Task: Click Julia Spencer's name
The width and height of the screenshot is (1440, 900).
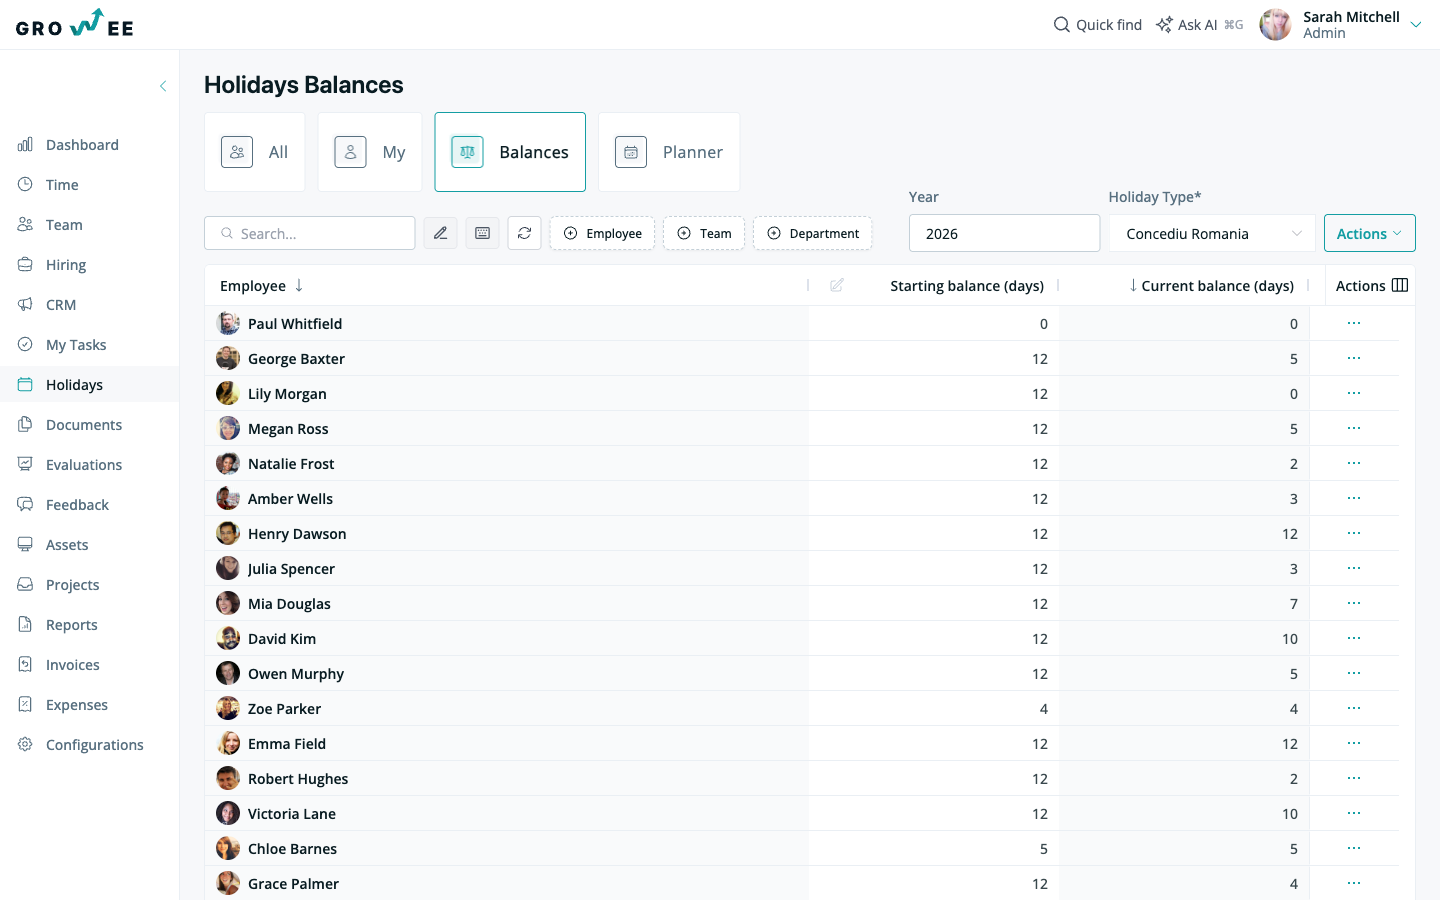Action: click(x=291, y=569)
